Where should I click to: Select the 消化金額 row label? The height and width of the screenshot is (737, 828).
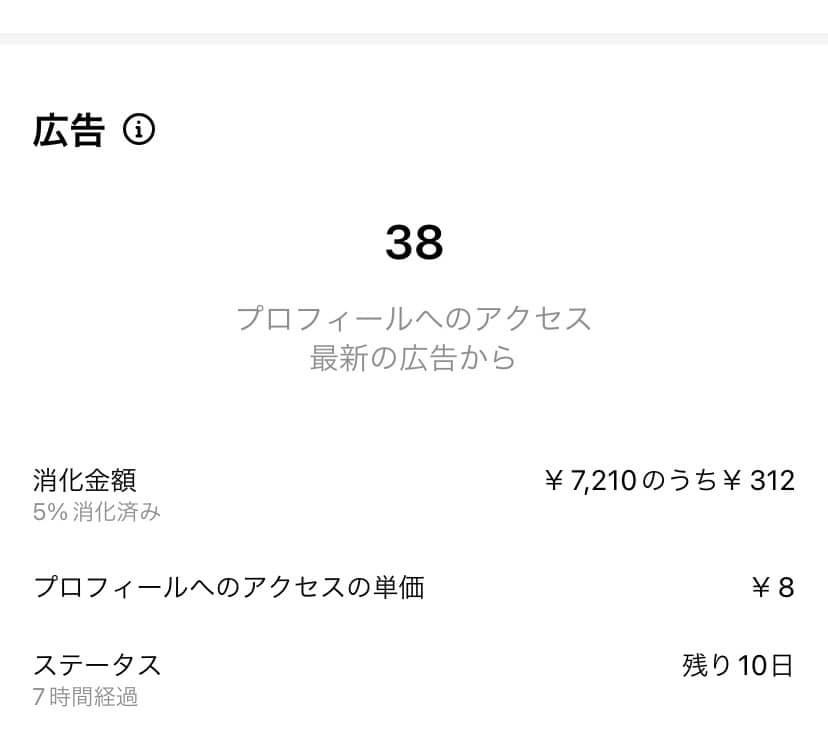(84, 480)
